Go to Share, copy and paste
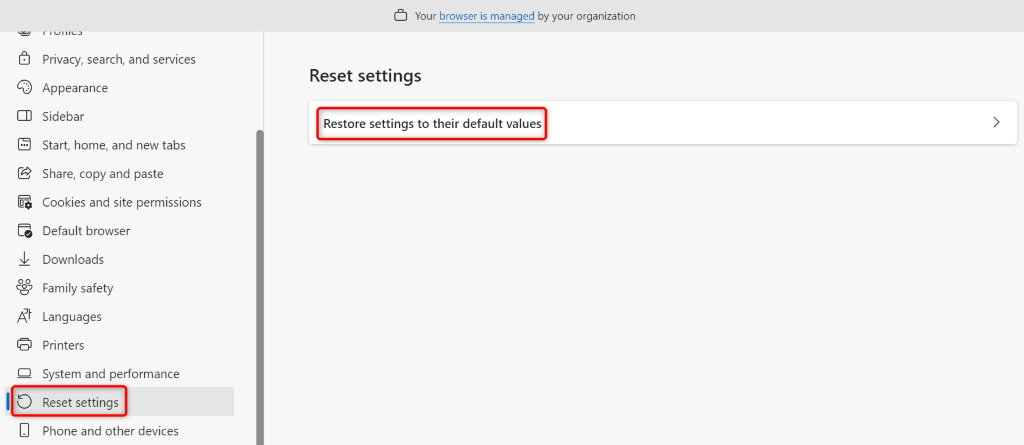This screenshot has width=1024, height=445. [x=100, y=174]
